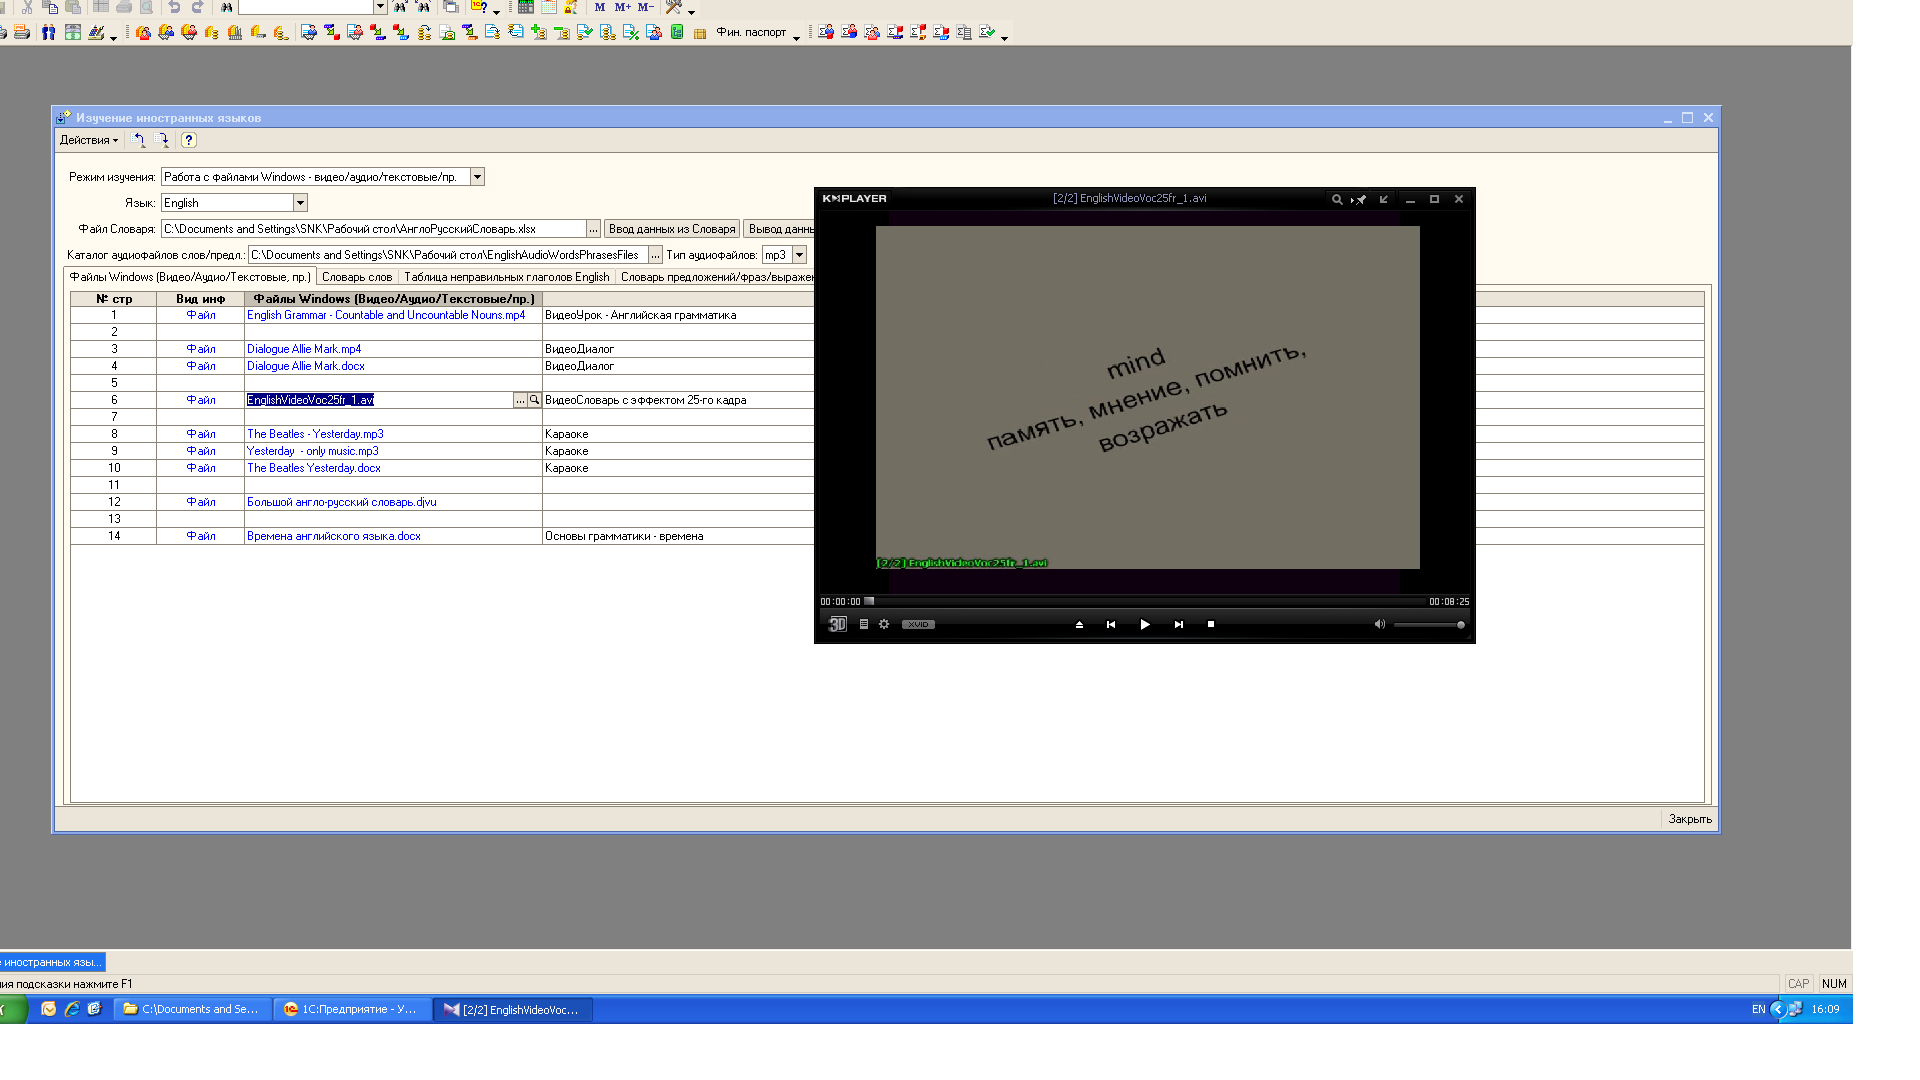Mute audio with the speaker icon
The height and width of the screenshot is (1080, 1920).
tap(1379, 624)
